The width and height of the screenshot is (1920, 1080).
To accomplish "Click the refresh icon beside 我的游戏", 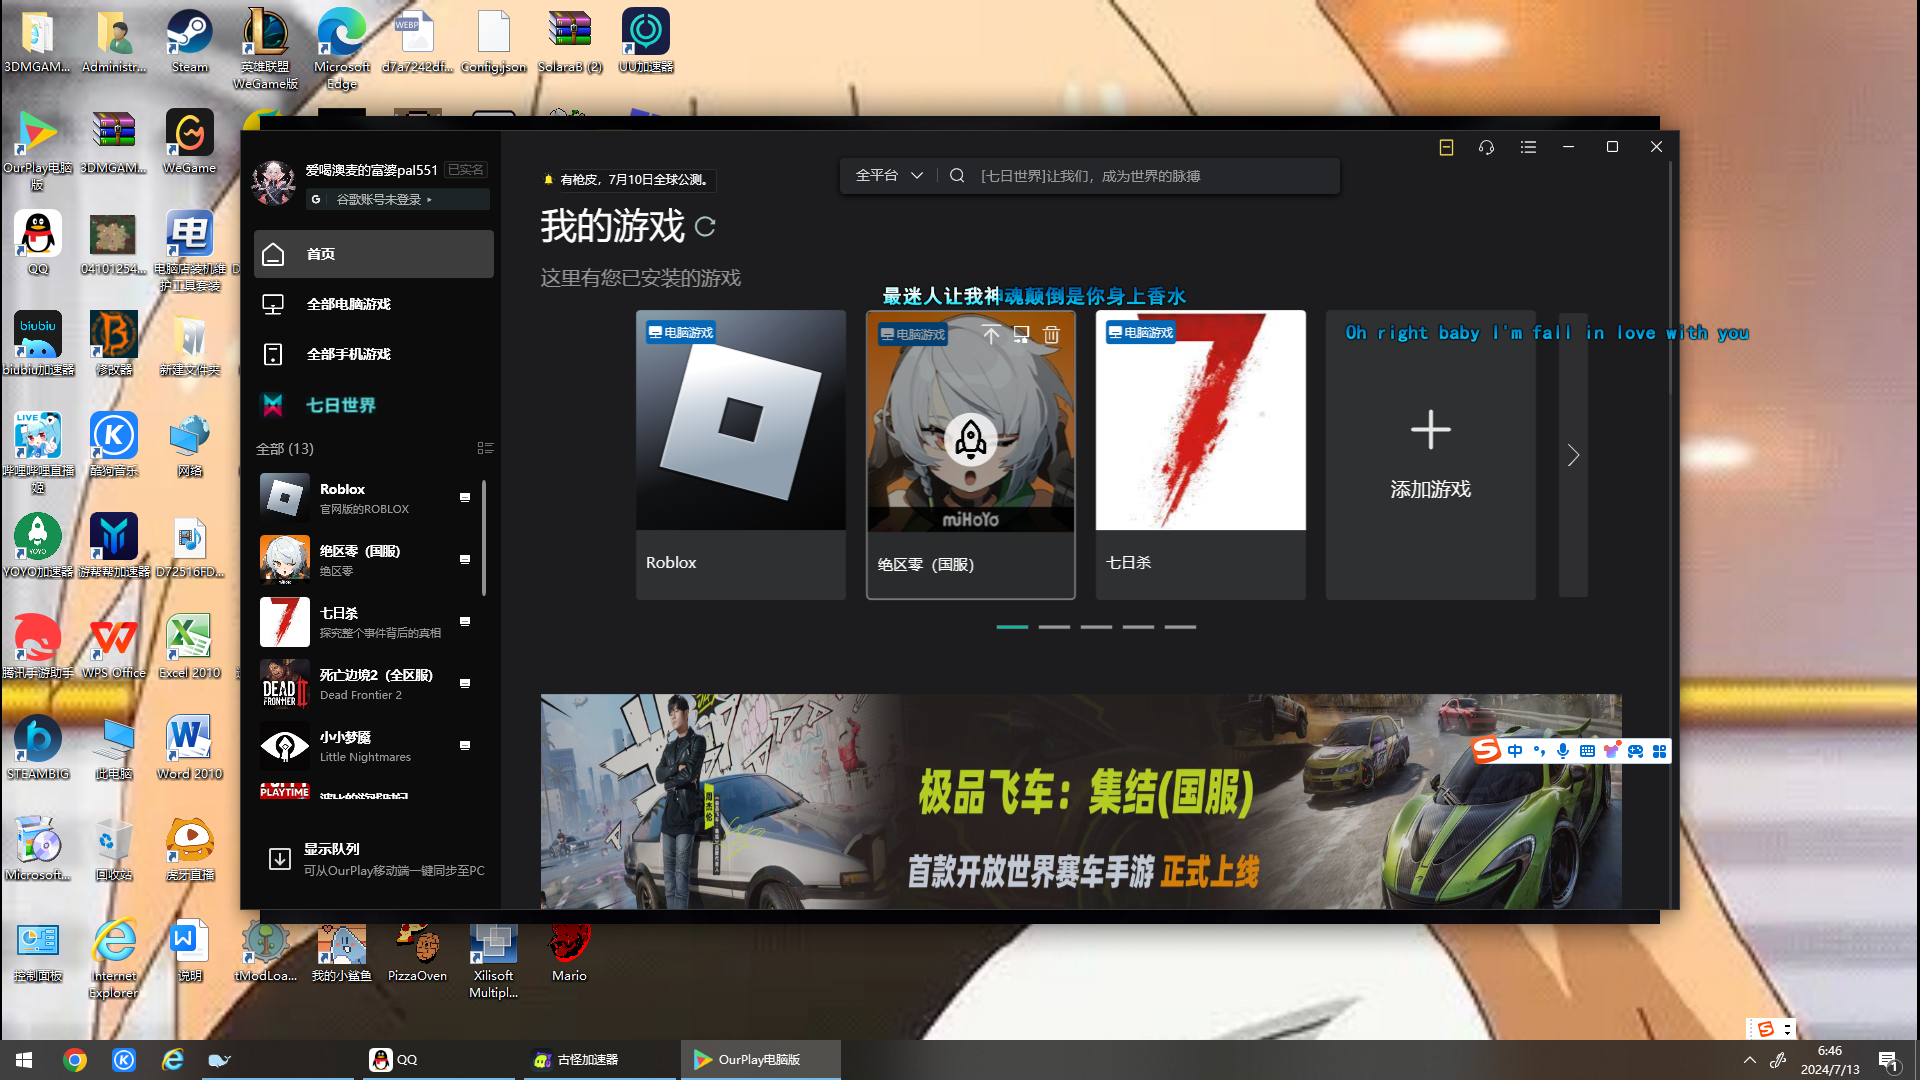I will tap(705, 227).
